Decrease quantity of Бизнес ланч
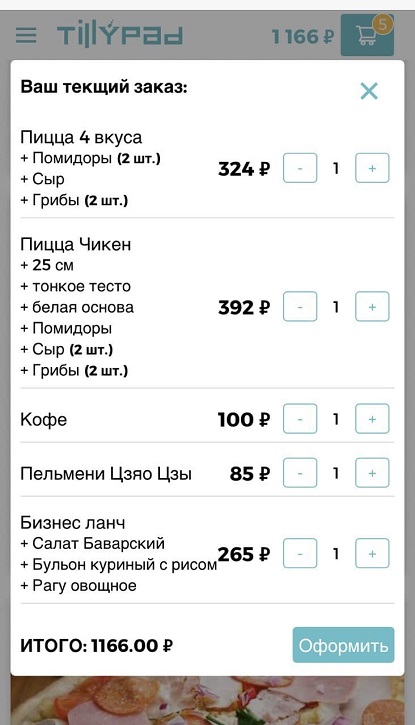The width and height of the screenshot is (415, 725). (300, 553)
